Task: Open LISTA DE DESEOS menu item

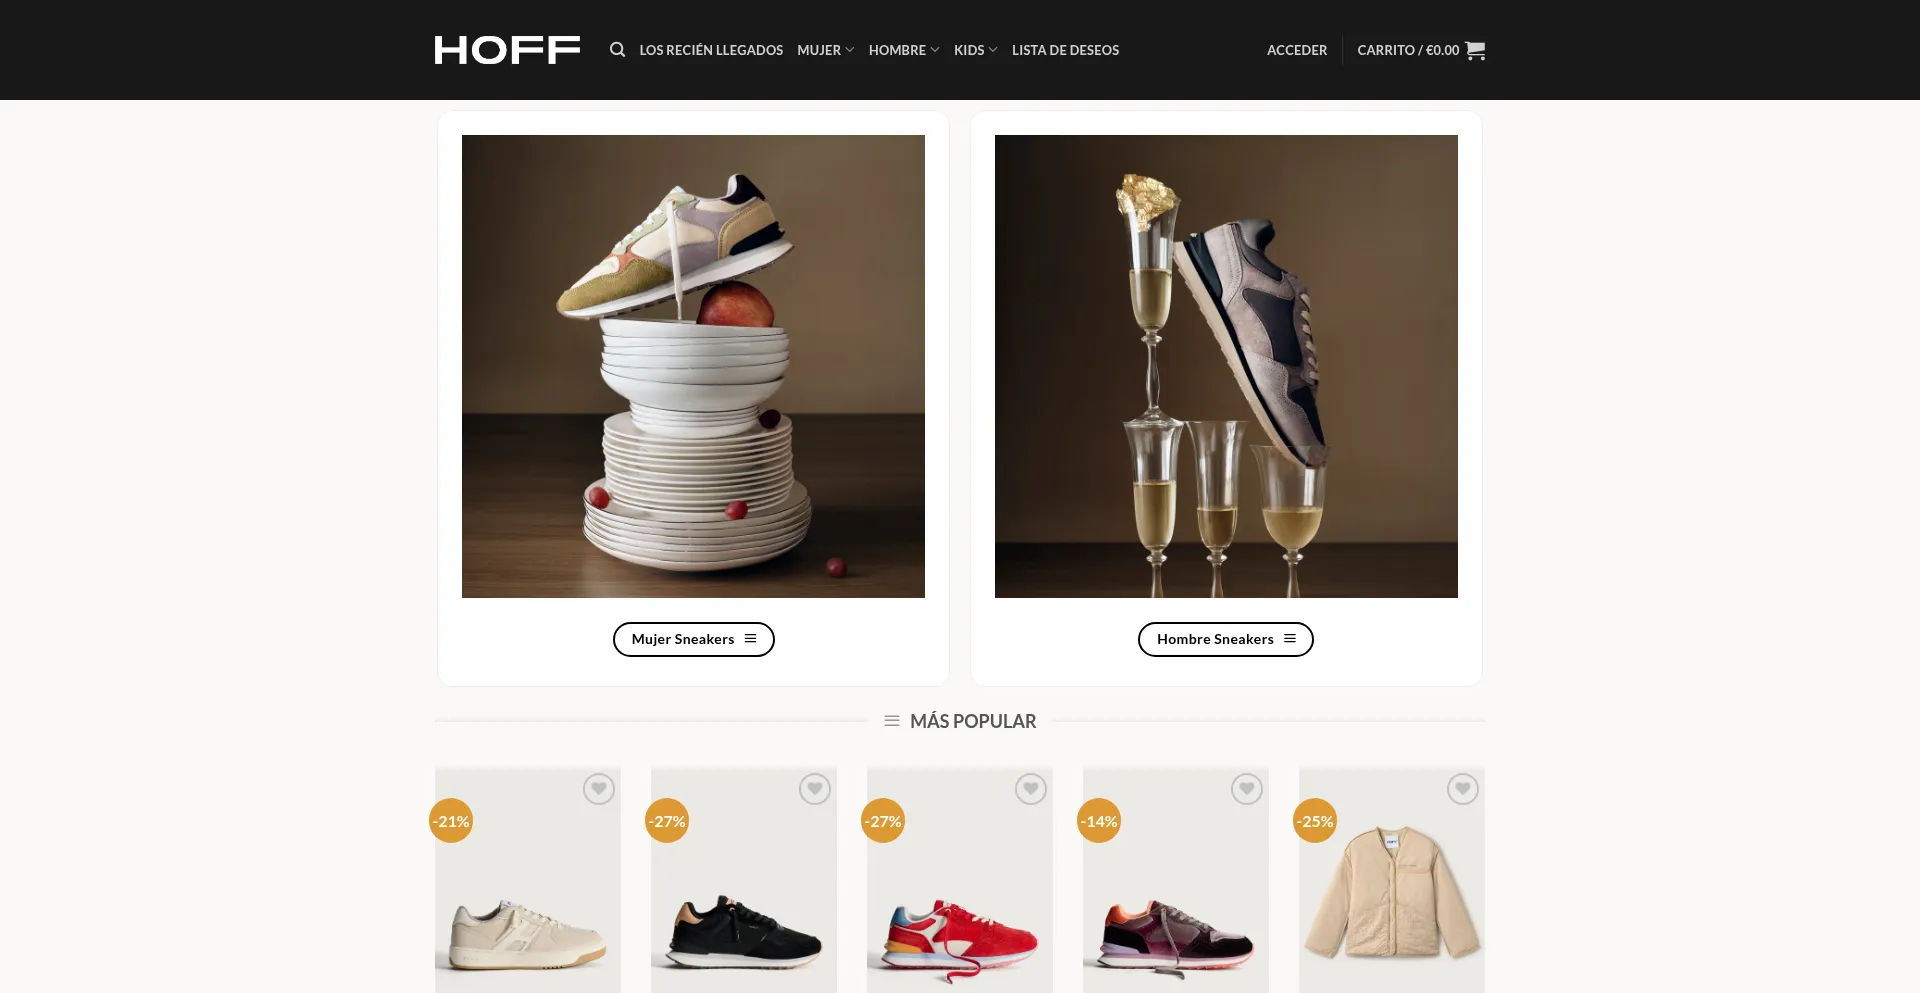Action: (1065, 50)
